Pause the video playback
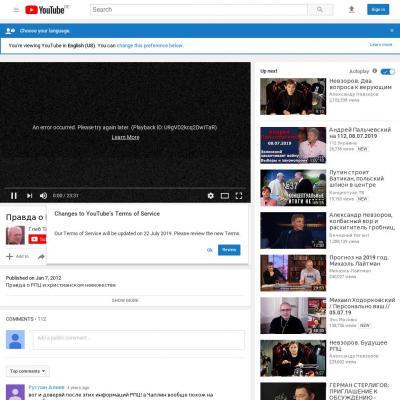400x400 pixels. [14, 196]
